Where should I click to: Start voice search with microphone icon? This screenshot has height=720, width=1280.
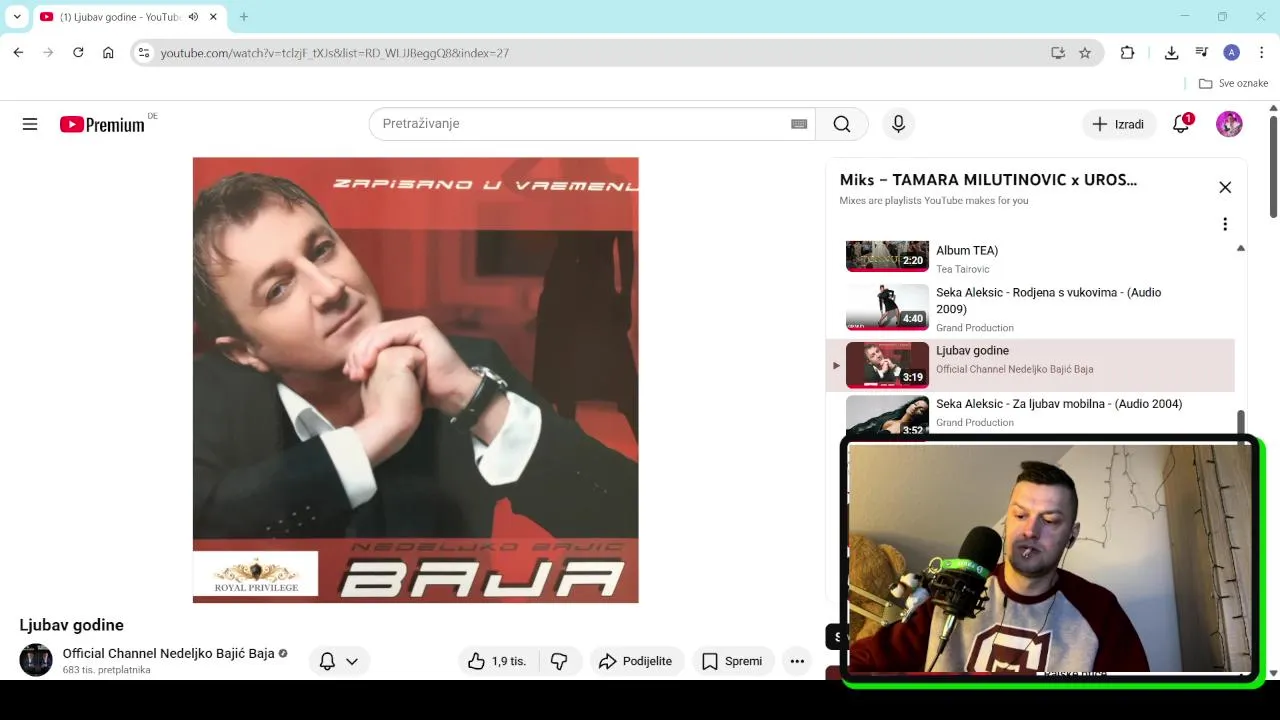[898, 124]
